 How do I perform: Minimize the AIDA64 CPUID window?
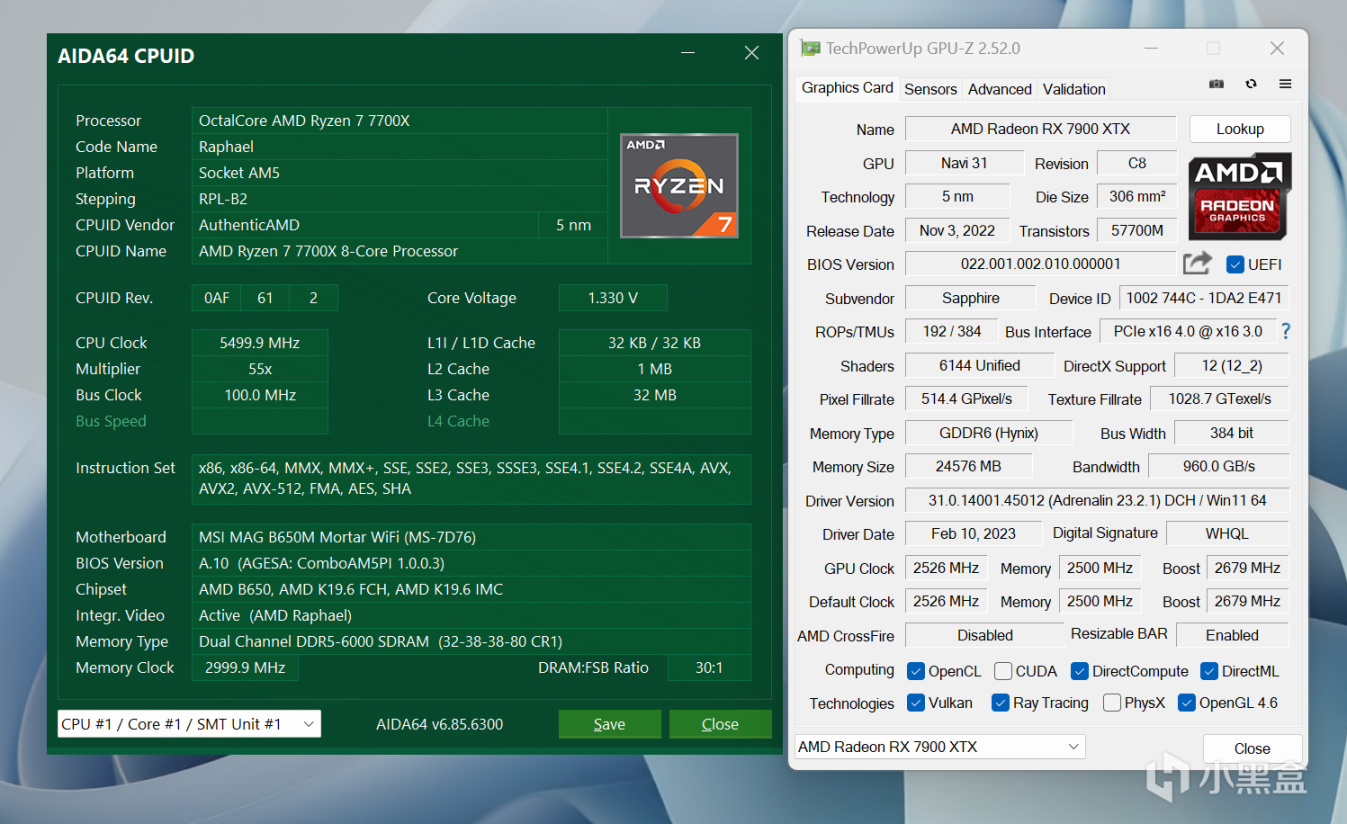coord(688,53)
